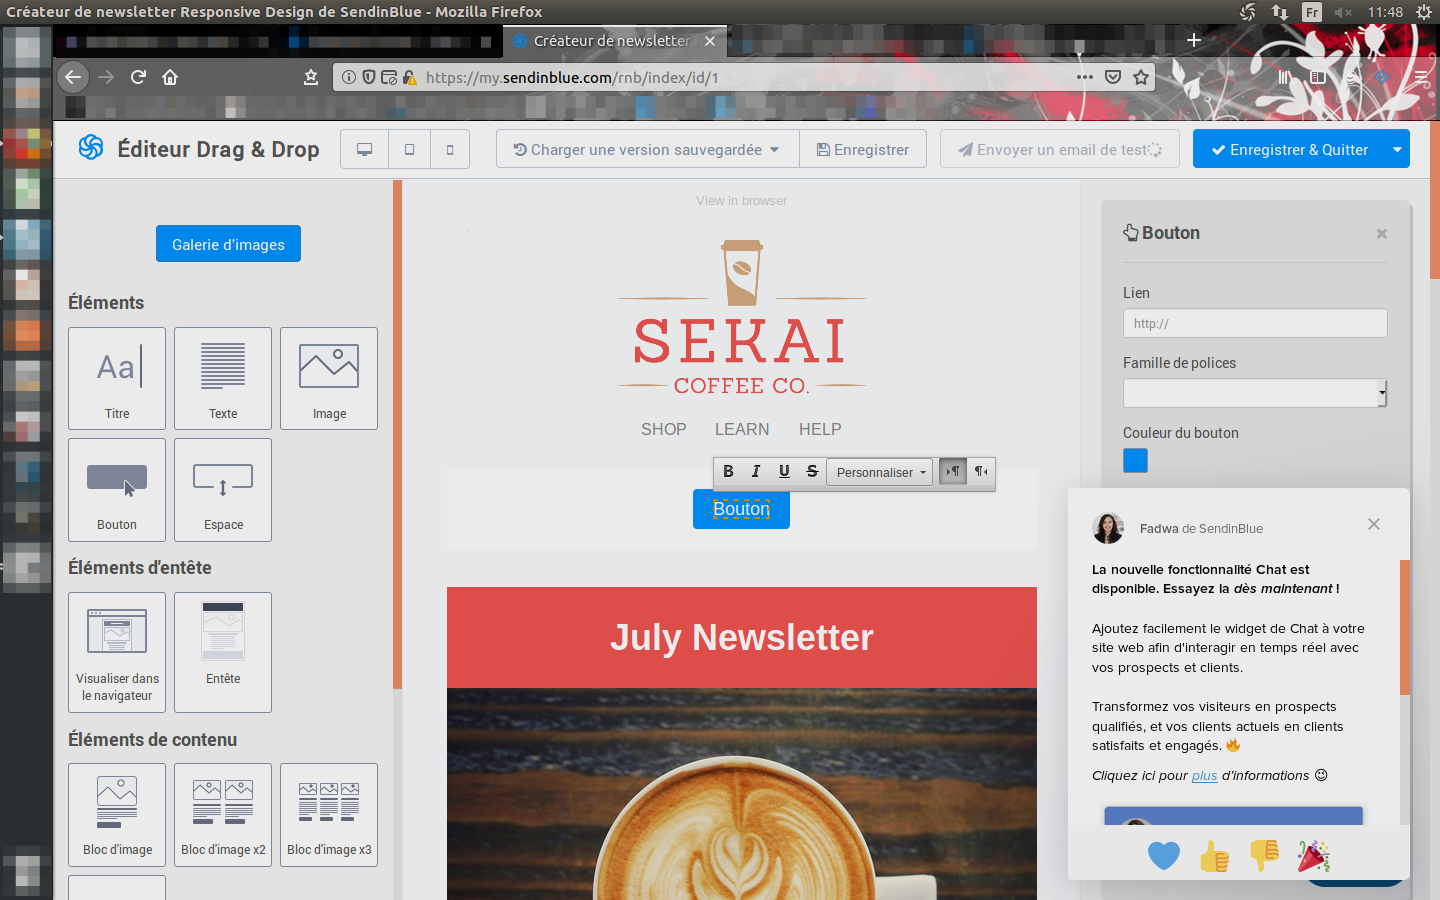Open the system clock showing 11:48
This screenshot has height=900, width=1440.
pos(1385,12)
